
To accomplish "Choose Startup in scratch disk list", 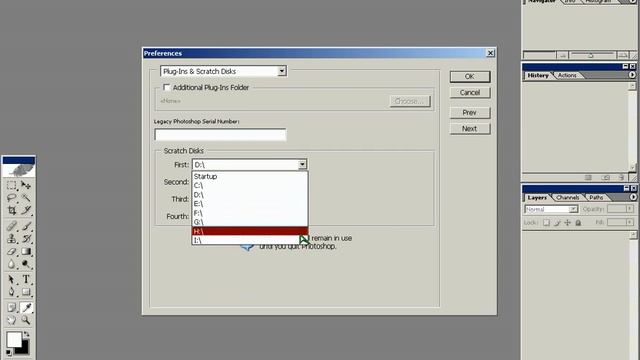I will coord(250,176).
